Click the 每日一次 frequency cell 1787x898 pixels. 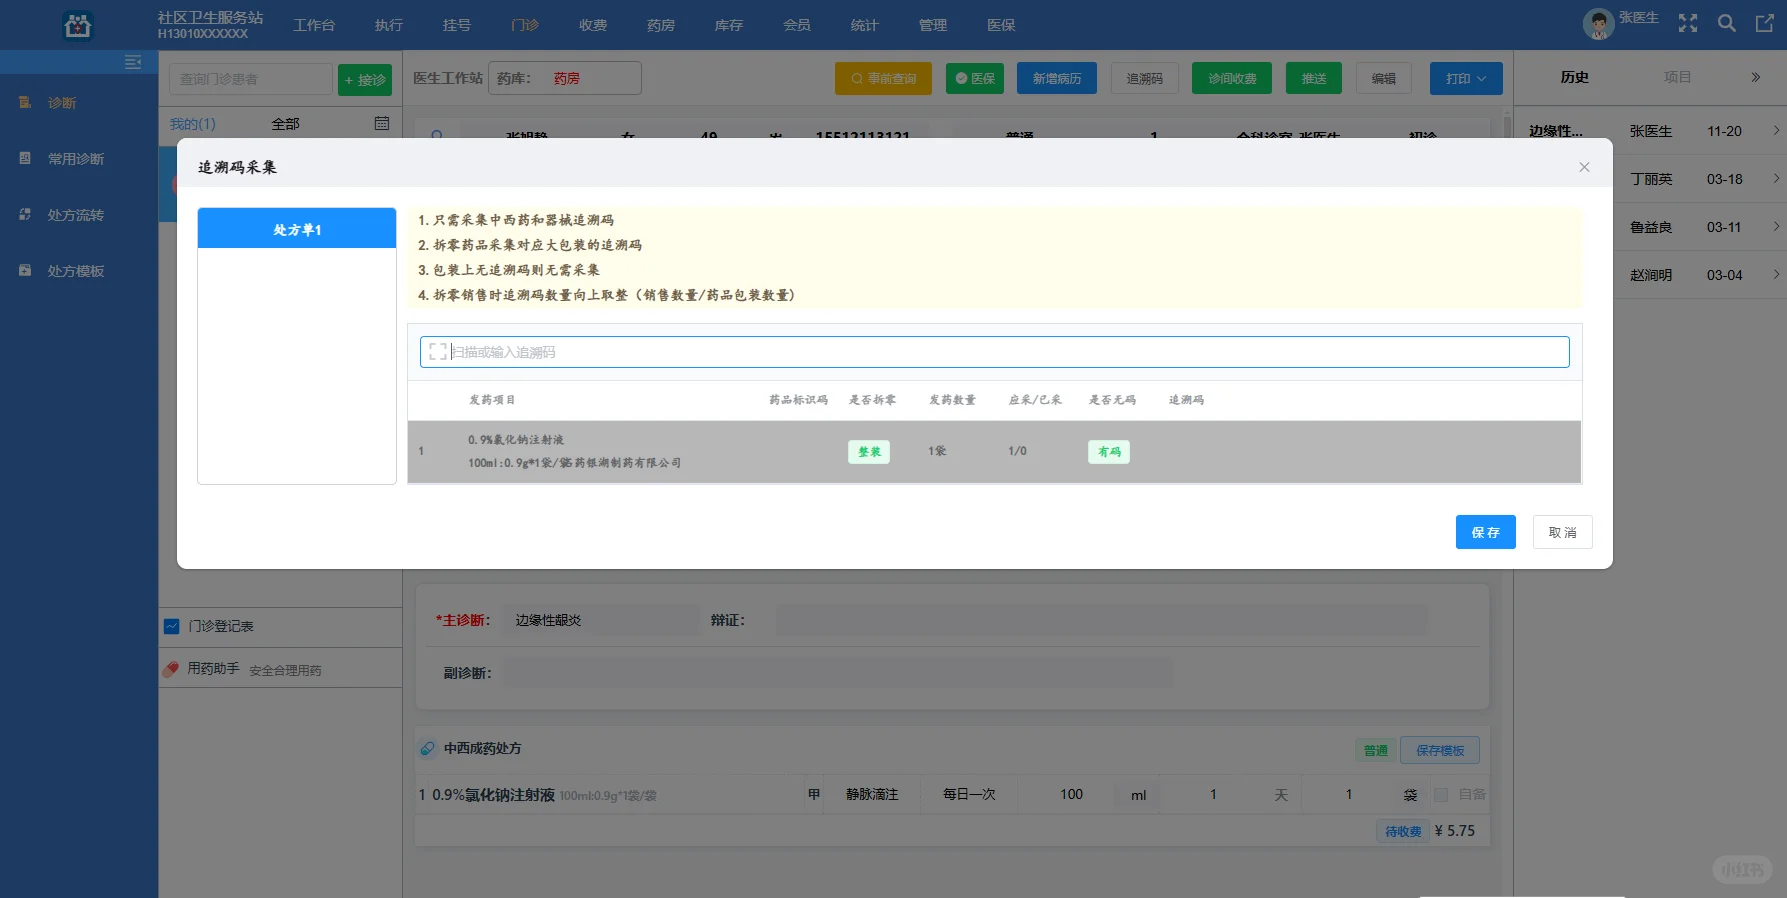click(x=969, y=795)
